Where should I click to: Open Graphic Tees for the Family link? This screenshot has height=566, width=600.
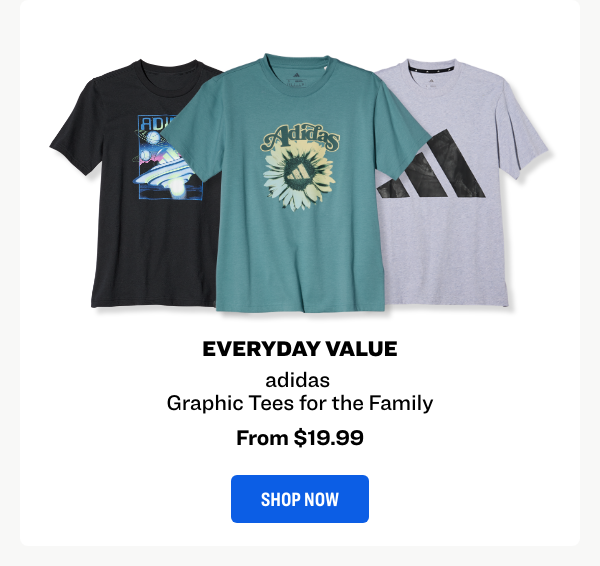300,403
